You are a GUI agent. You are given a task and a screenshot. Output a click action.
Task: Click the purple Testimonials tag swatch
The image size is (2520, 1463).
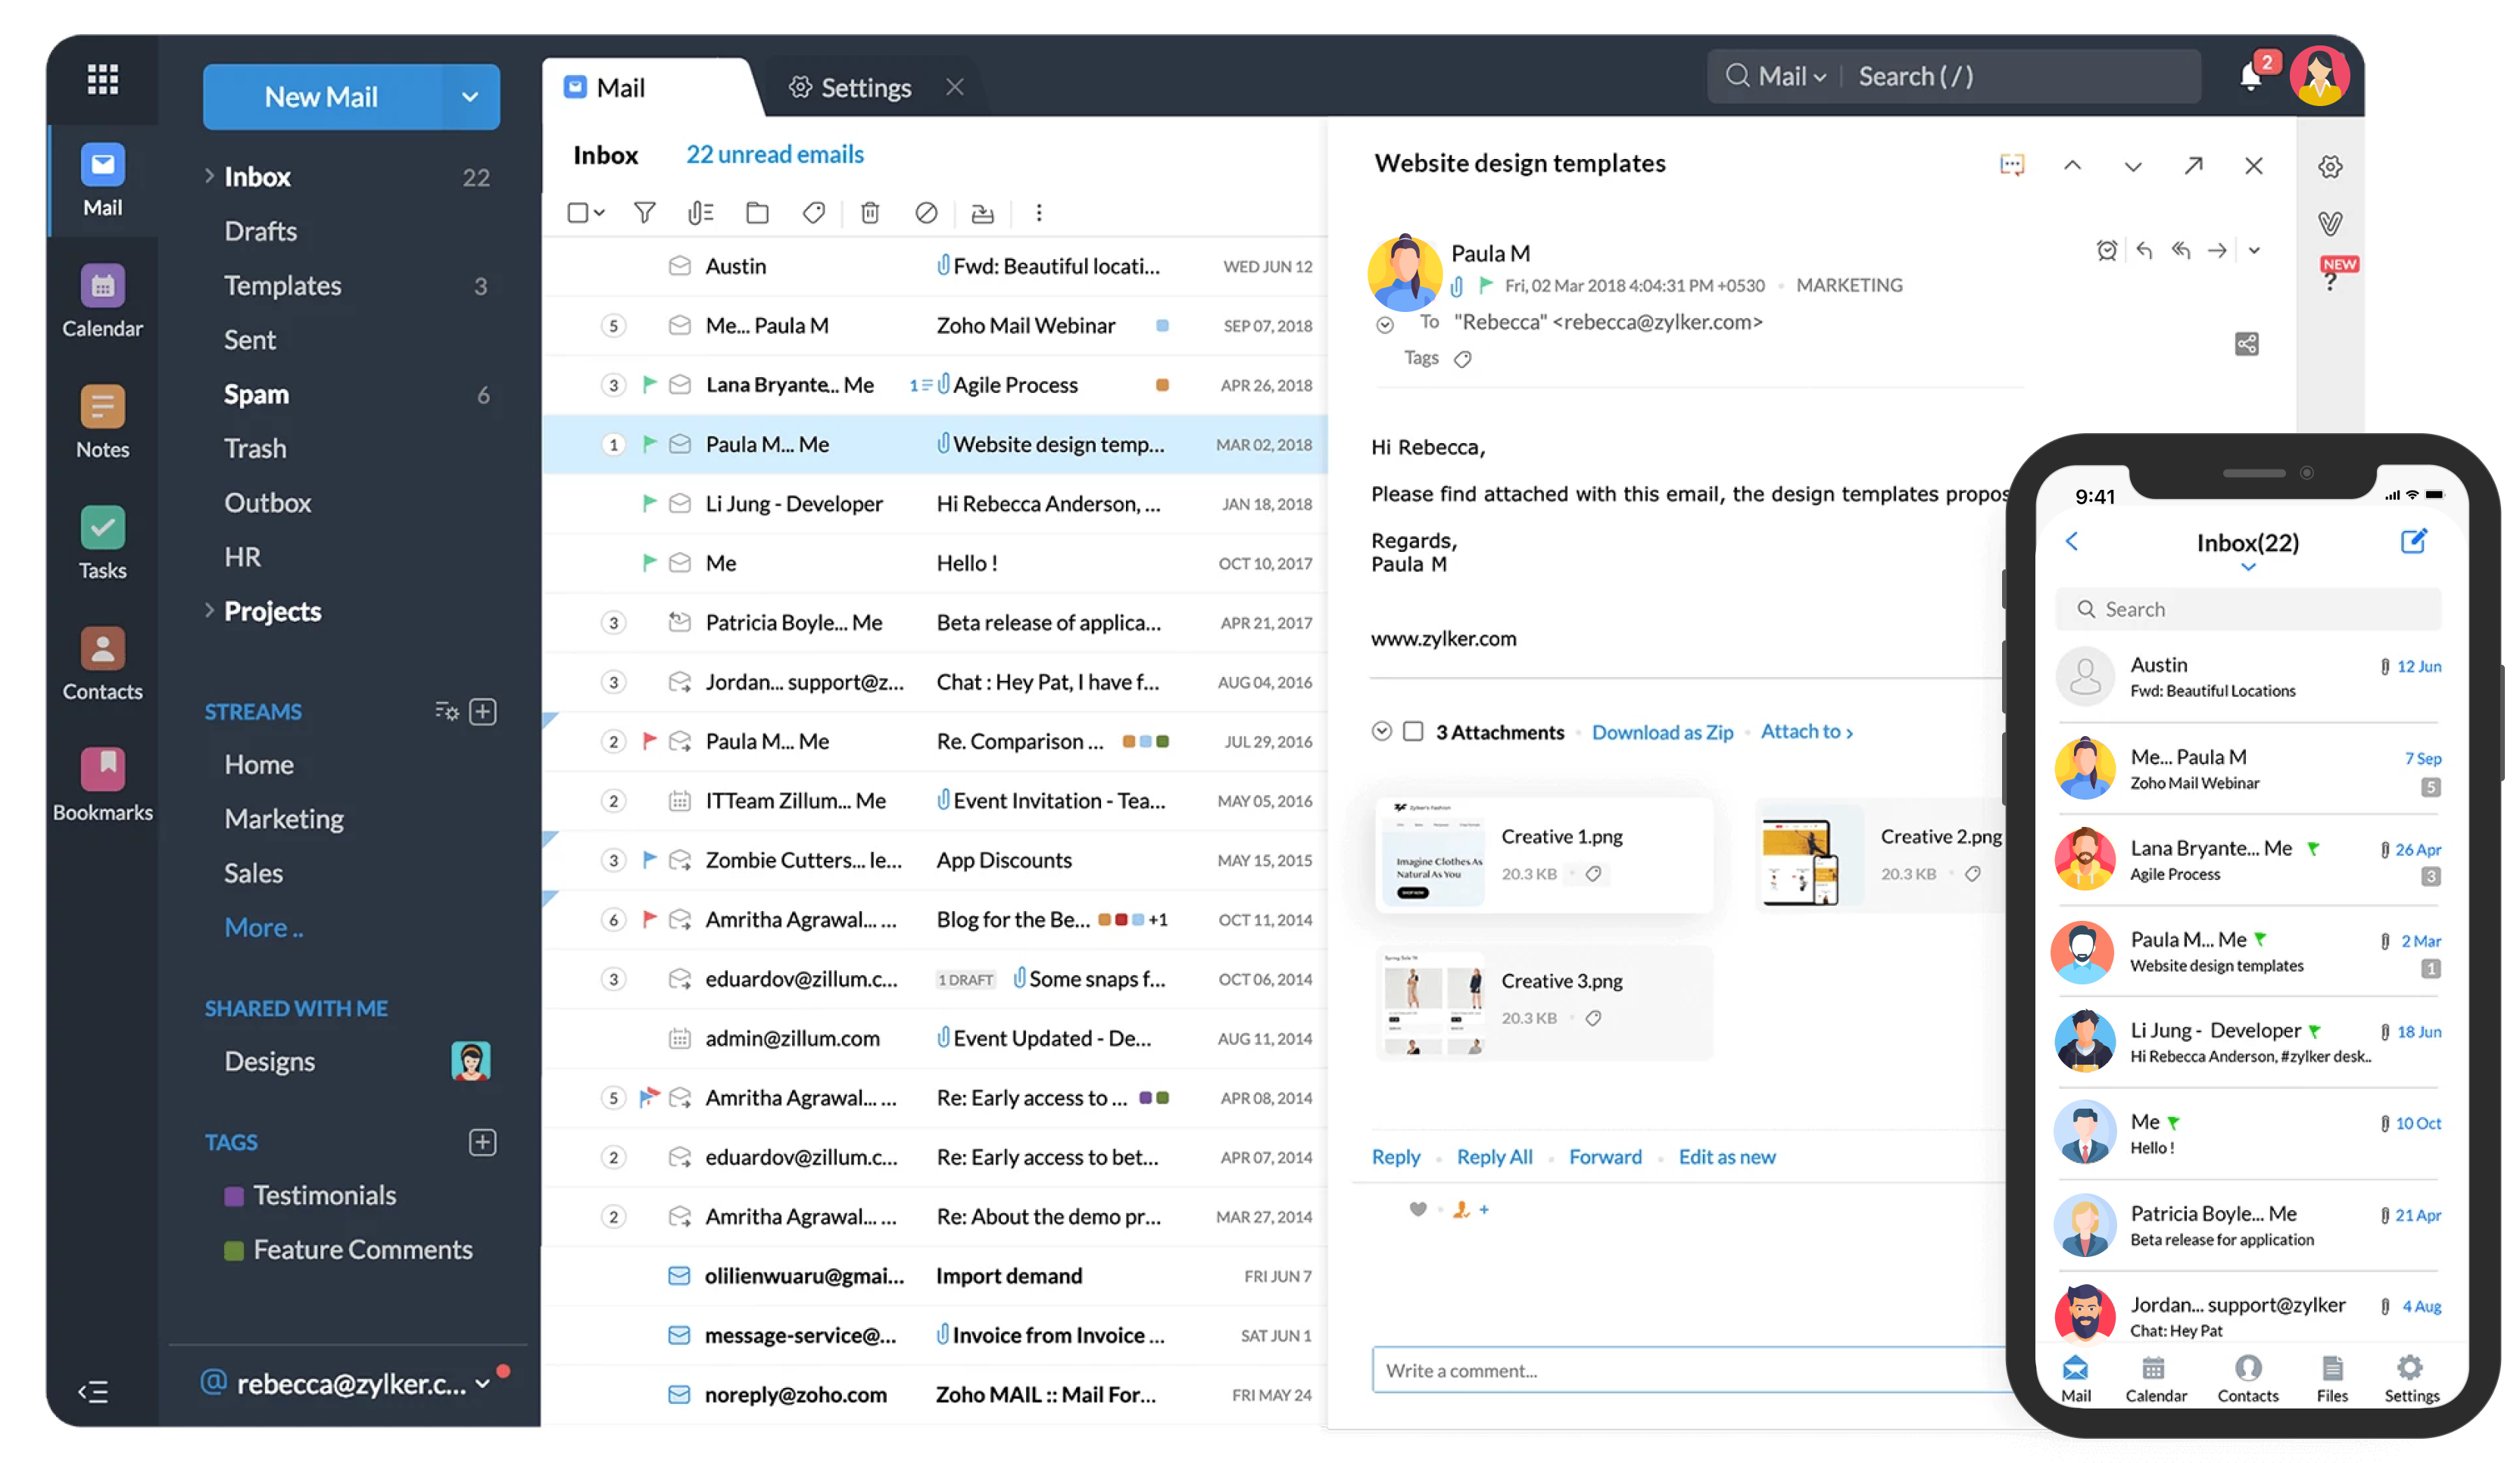pos(234,1196)
